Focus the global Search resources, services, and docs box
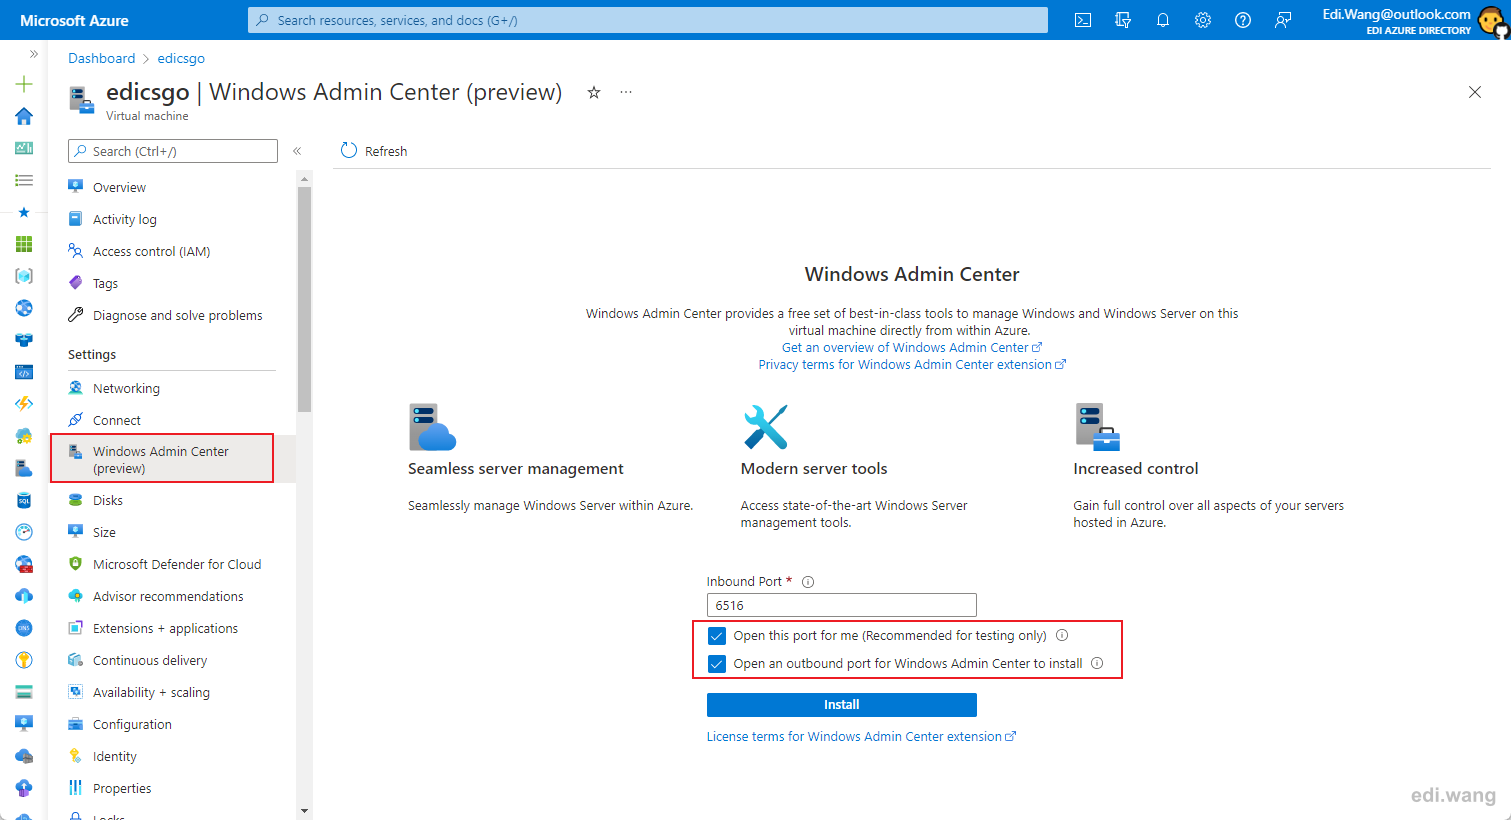 tap(648, 20)
